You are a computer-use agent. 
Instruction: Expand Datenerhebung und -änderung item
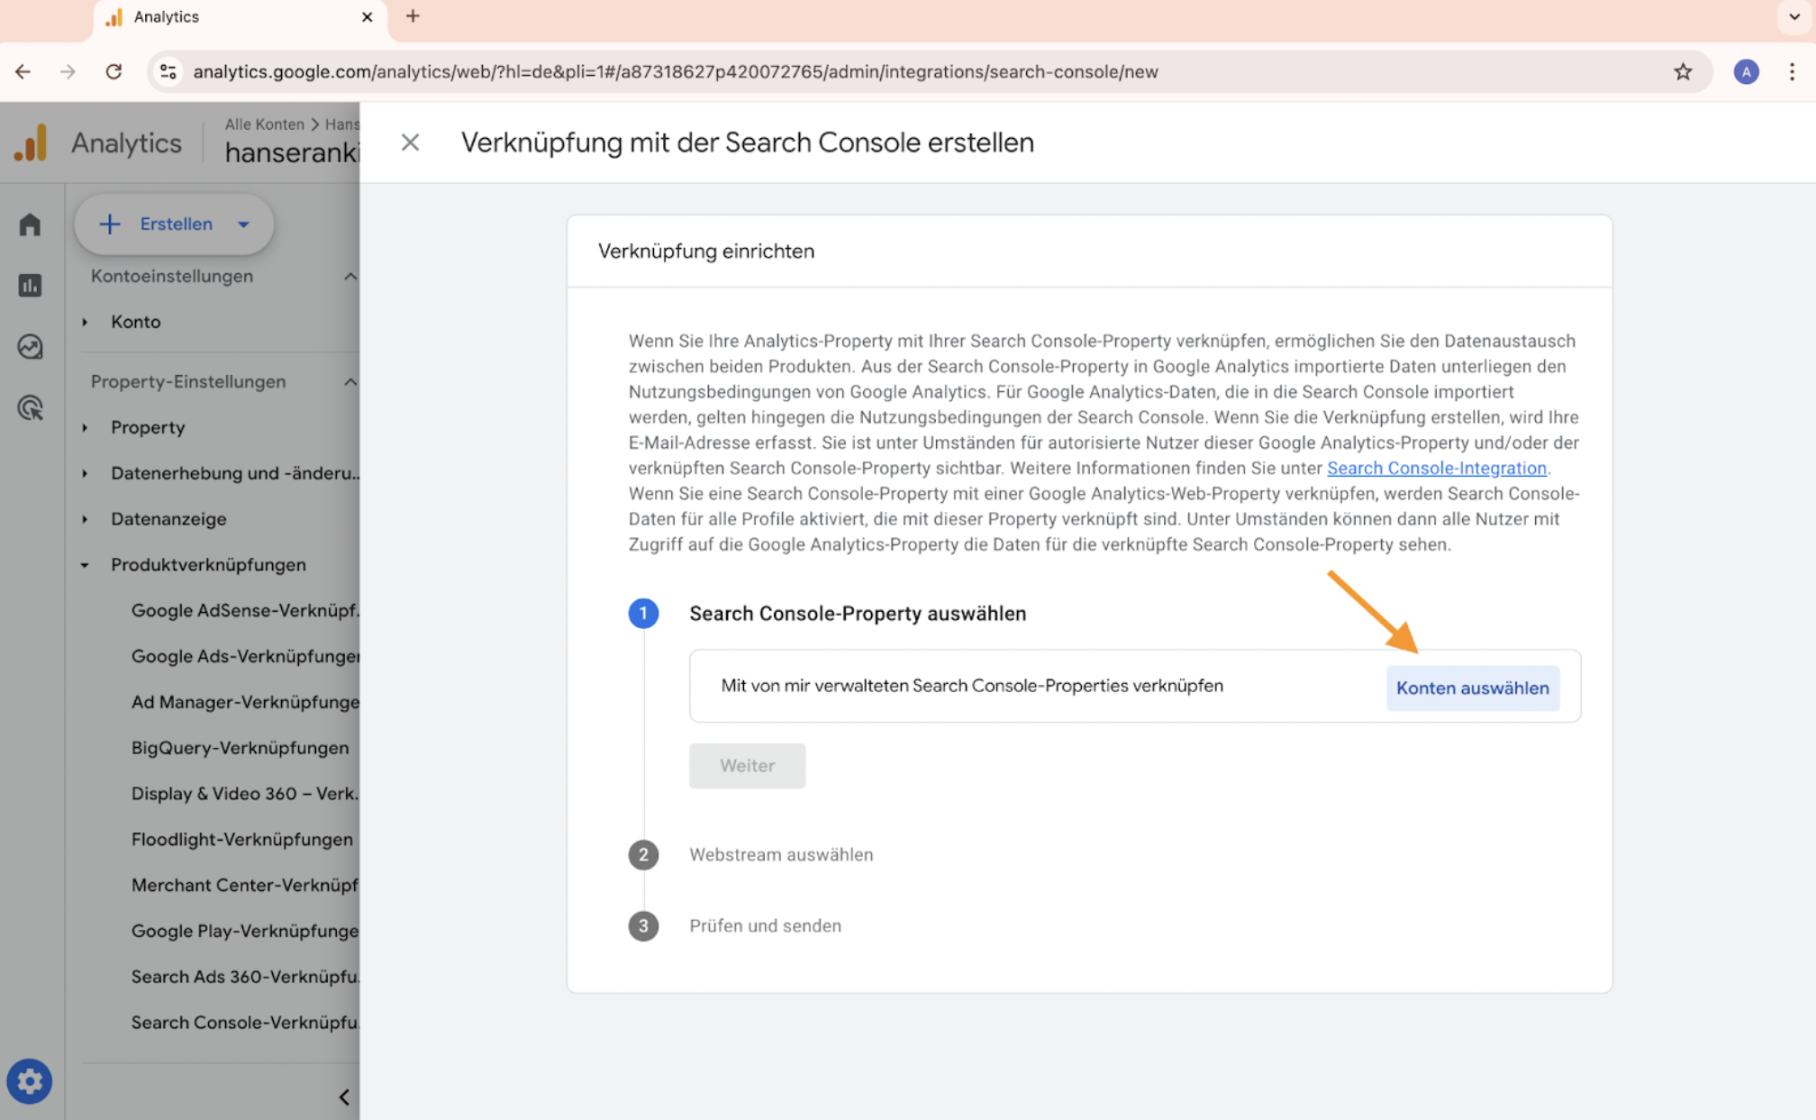coord(85,474)
